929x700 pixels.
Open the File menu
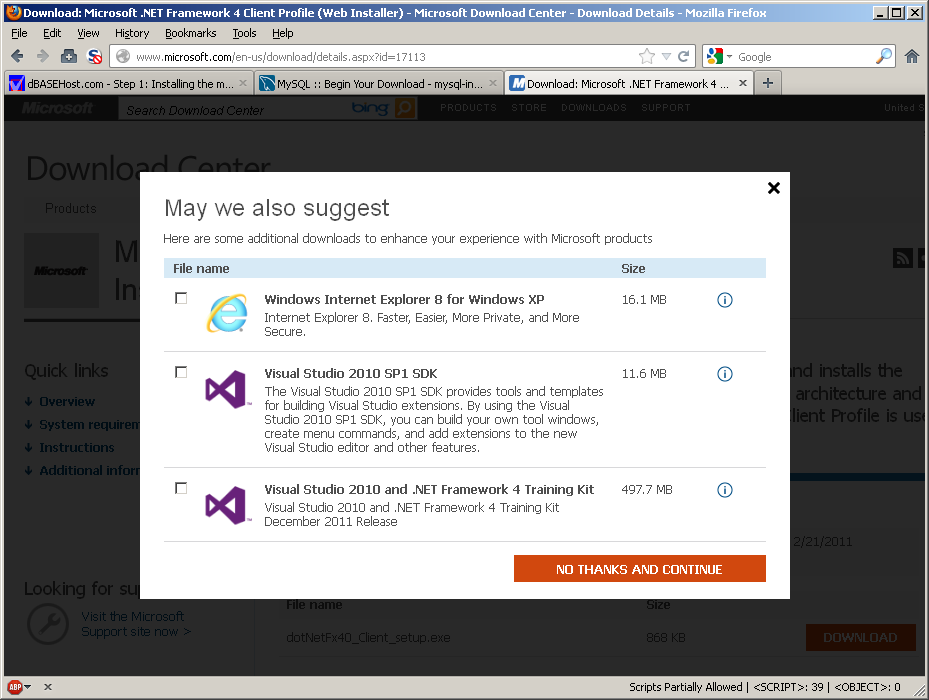point(19,33)
